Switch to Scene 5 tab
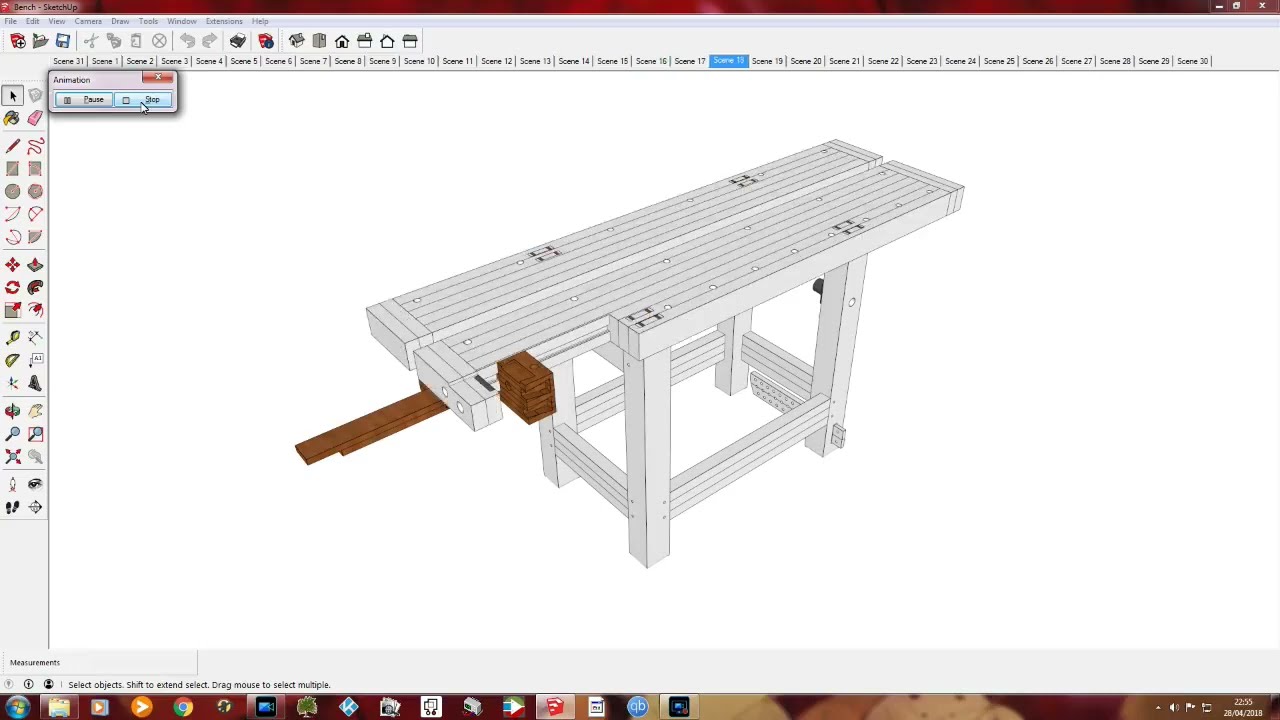The height and width of the screenshot is (720, 1280). click(244, 61)
